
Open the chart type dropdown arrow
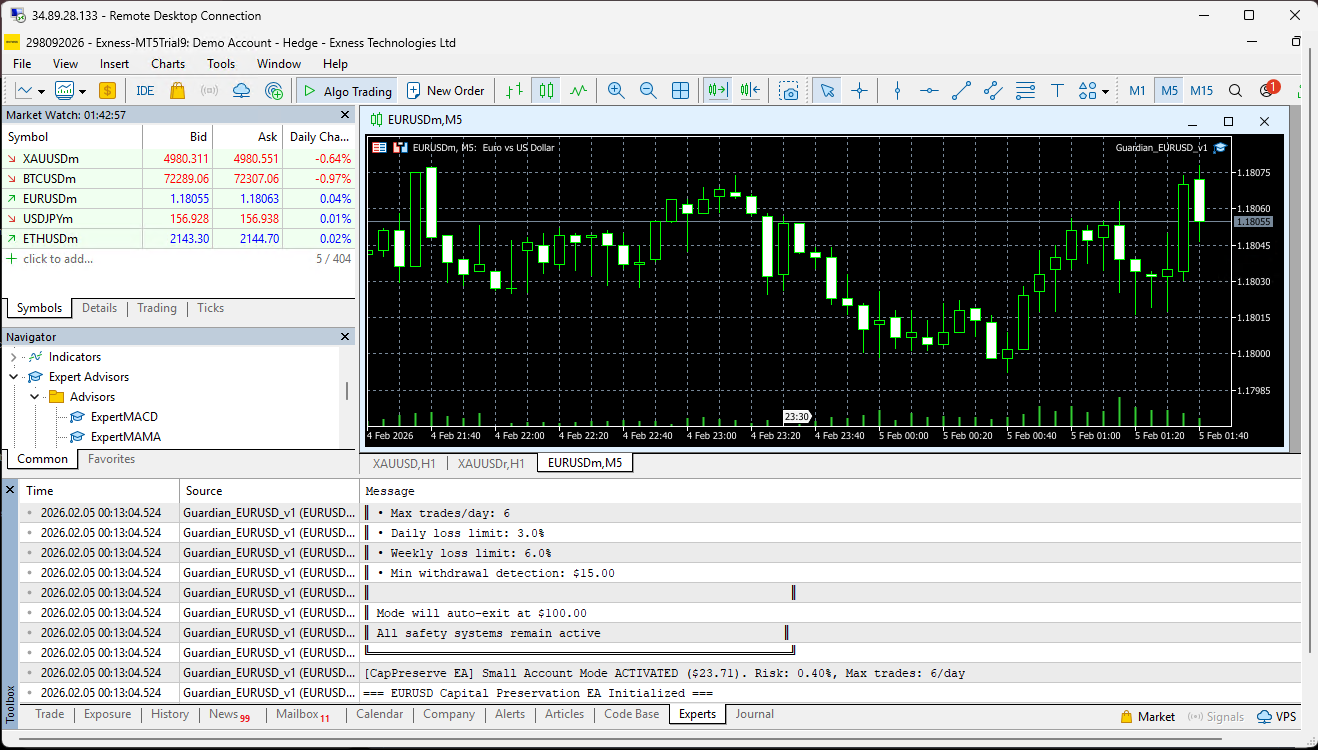coord(41,91)
